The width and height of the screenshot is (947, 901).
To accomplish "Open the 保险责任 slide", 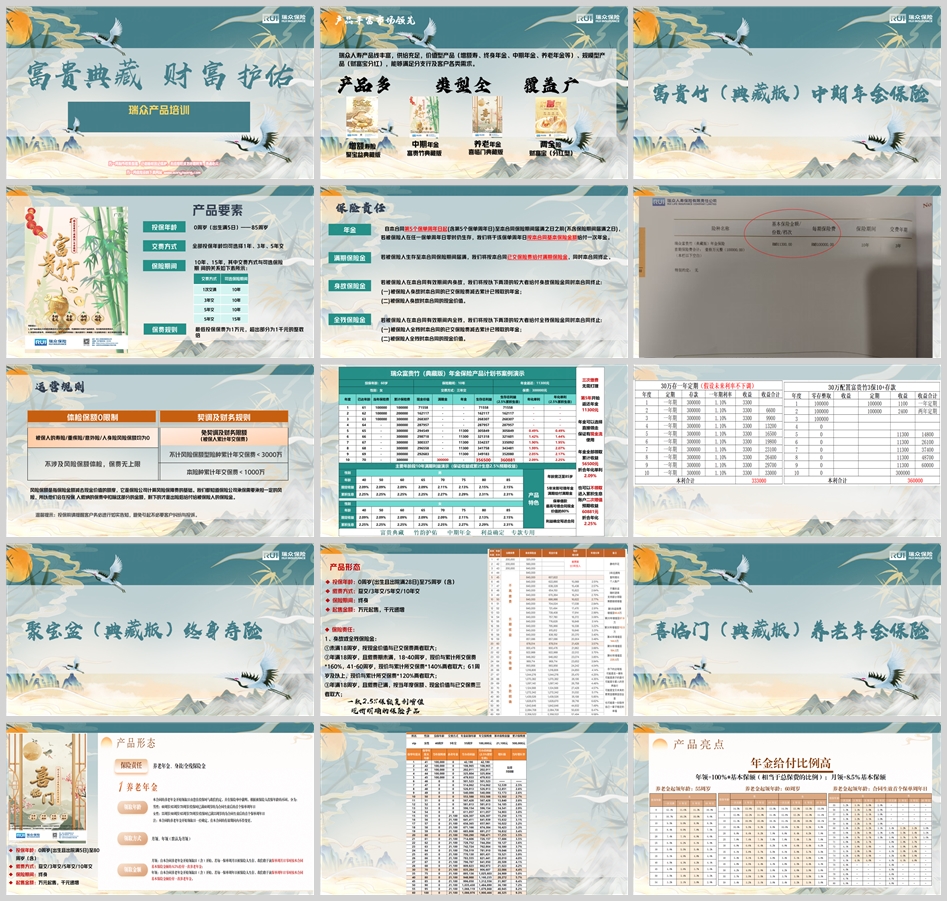I will pos(474,271).
